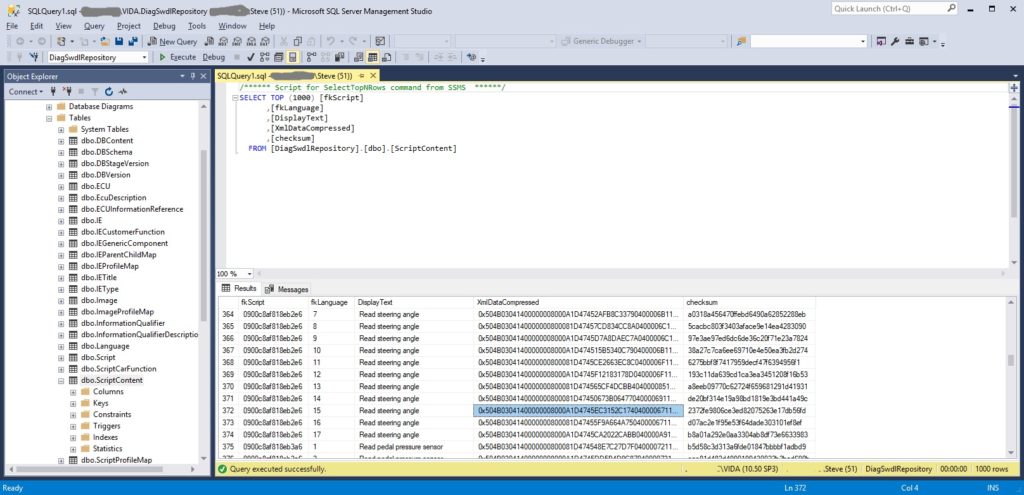Click 'Read pedal pressure sensor' in row 375
This screenshot has height=495, width=1024.
(401, 447)
